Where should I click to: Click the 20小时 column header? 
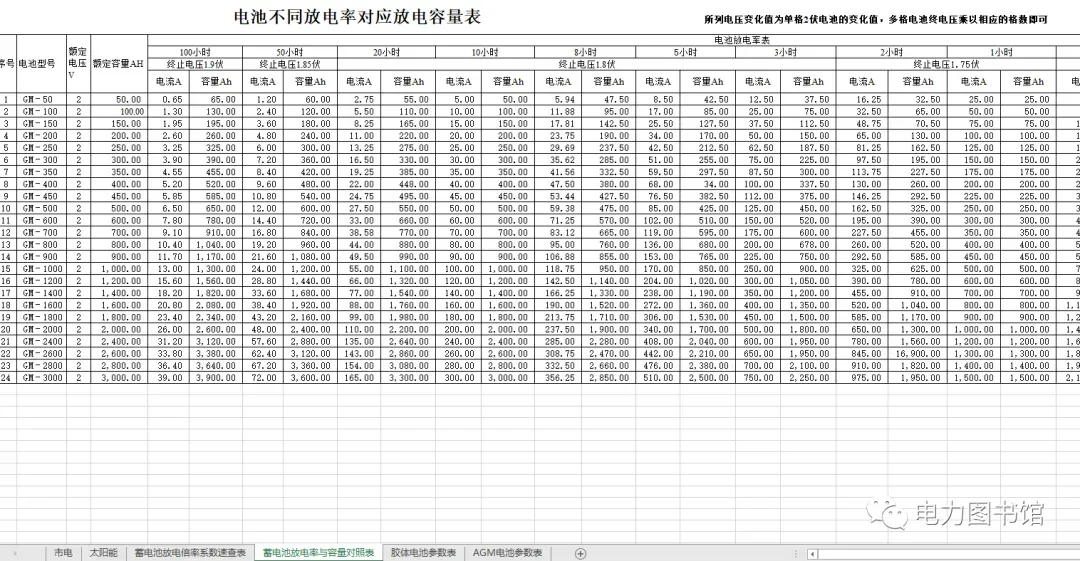(x=386, y=52)
